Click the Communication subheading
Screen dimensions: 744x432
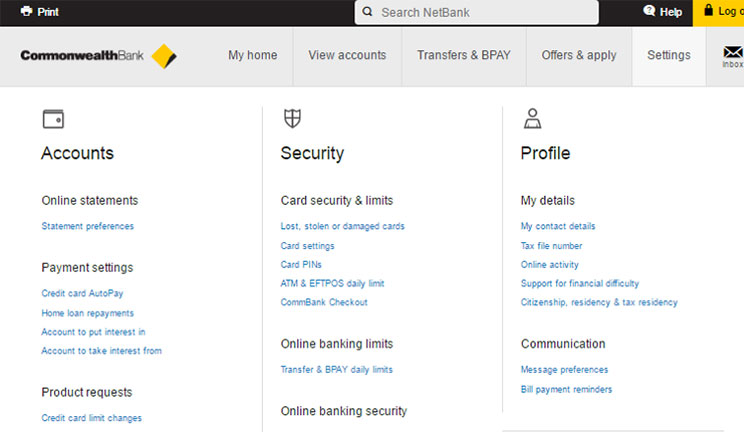point(563,344)
